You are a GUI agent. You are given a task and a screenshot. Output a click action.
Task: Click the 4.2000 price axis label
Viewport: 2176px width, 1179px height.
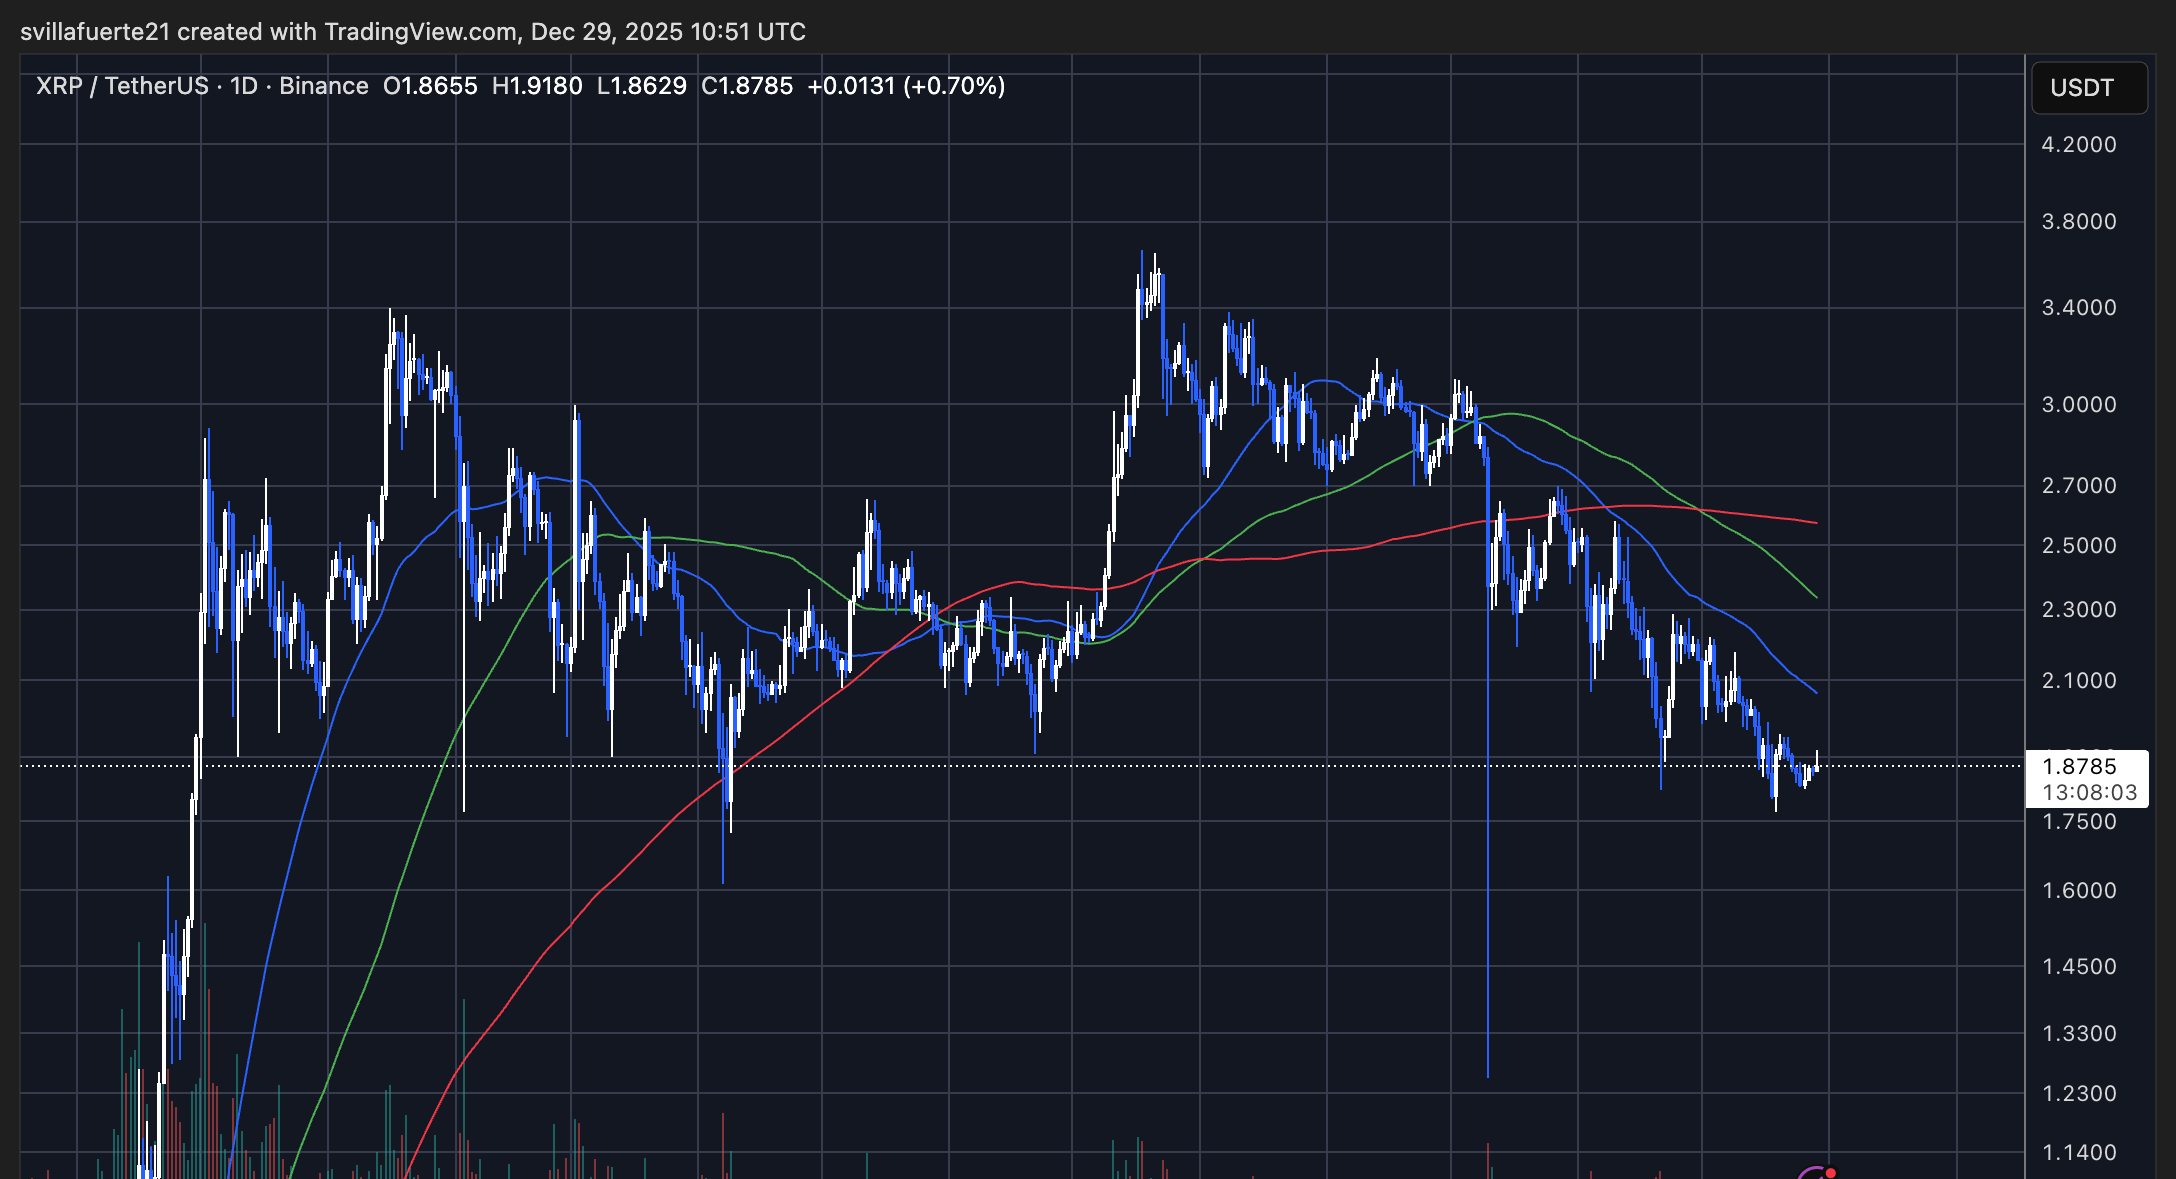tap(2079, 145)
